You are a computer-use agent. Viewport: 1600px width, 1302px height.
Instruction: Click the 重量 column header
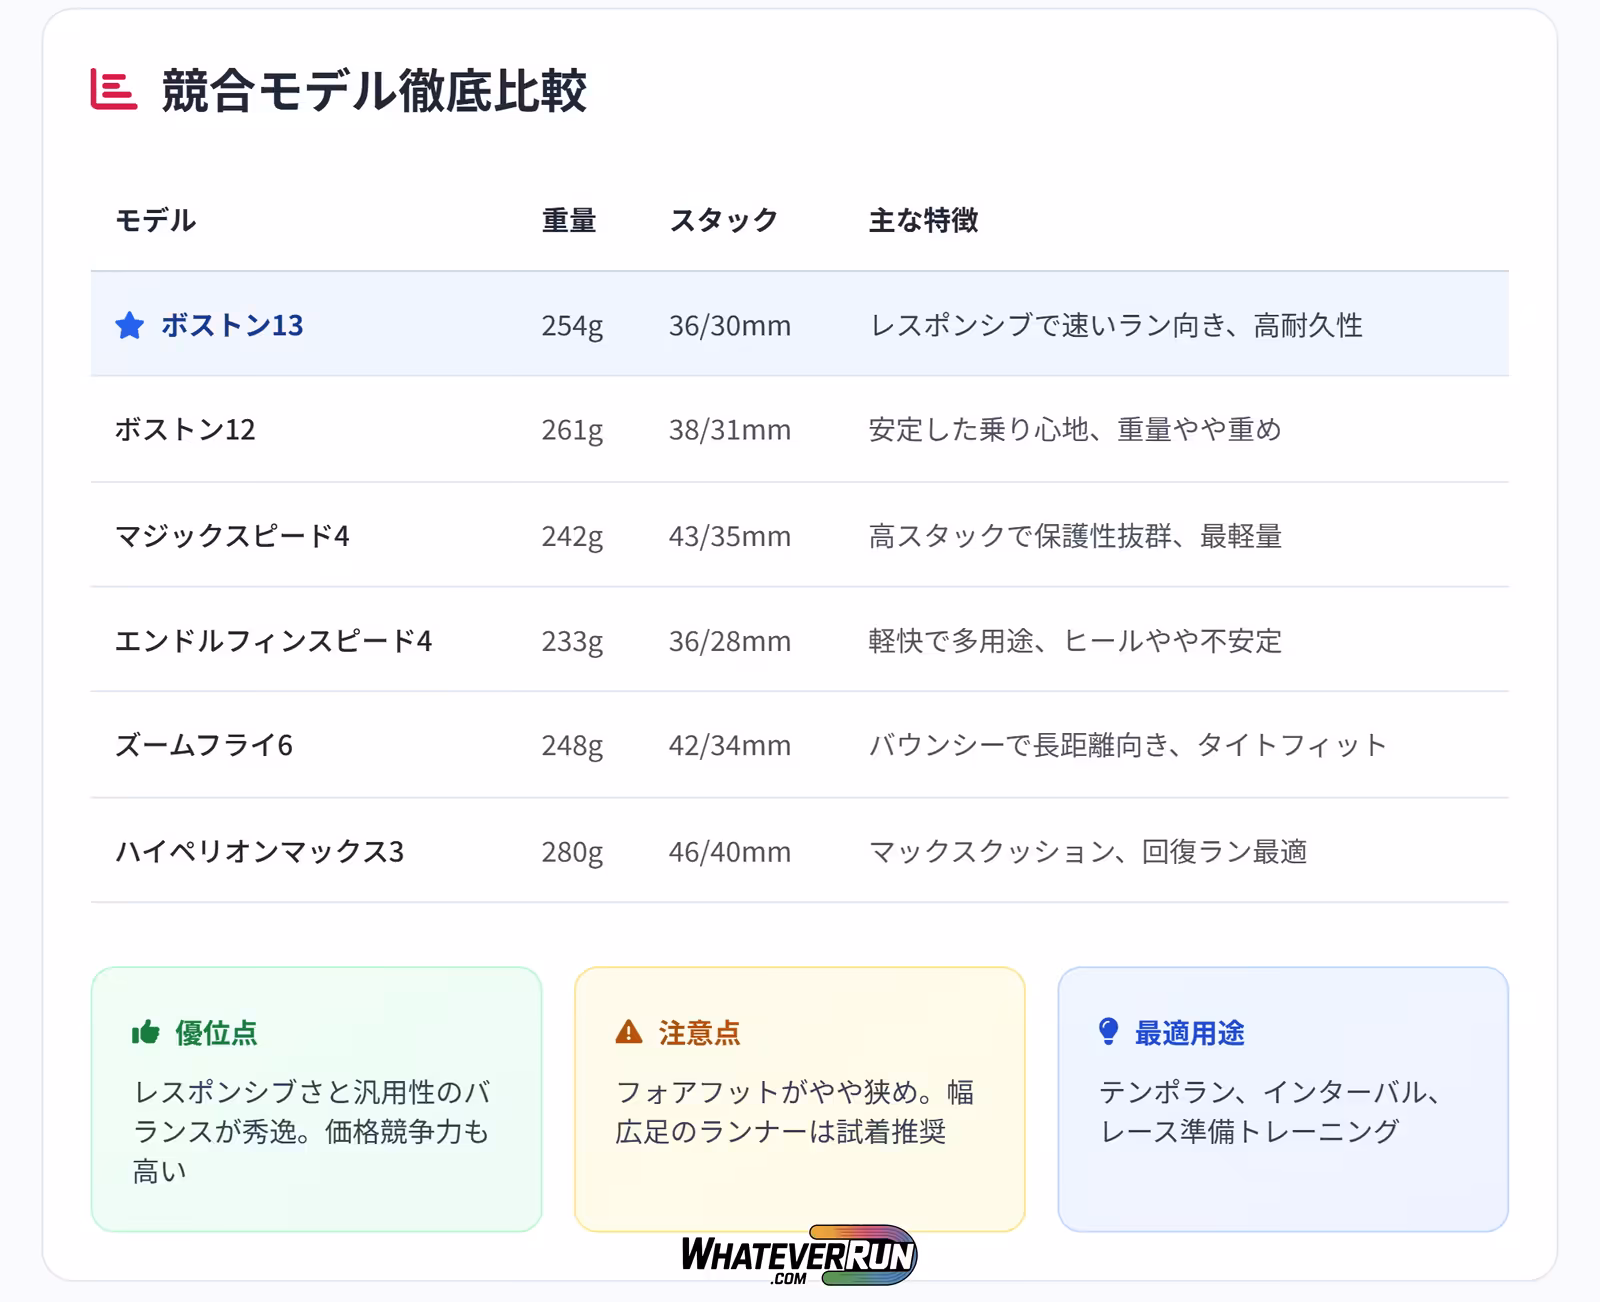568,220
